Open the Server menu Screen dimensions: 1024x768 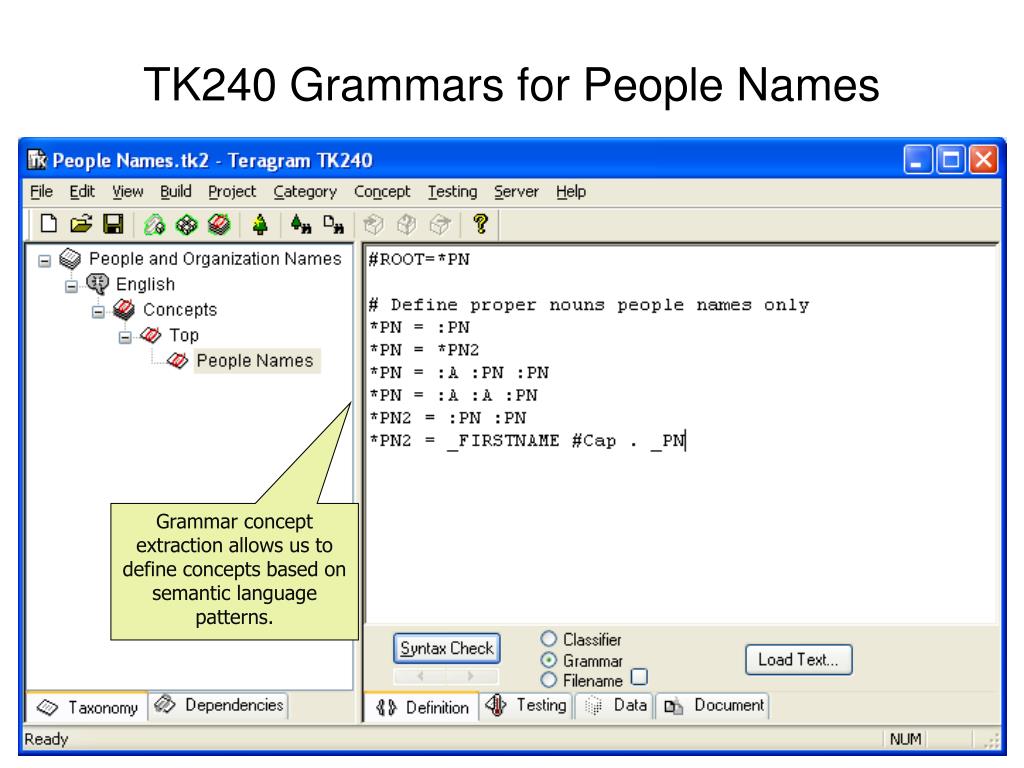coord(517,192)
